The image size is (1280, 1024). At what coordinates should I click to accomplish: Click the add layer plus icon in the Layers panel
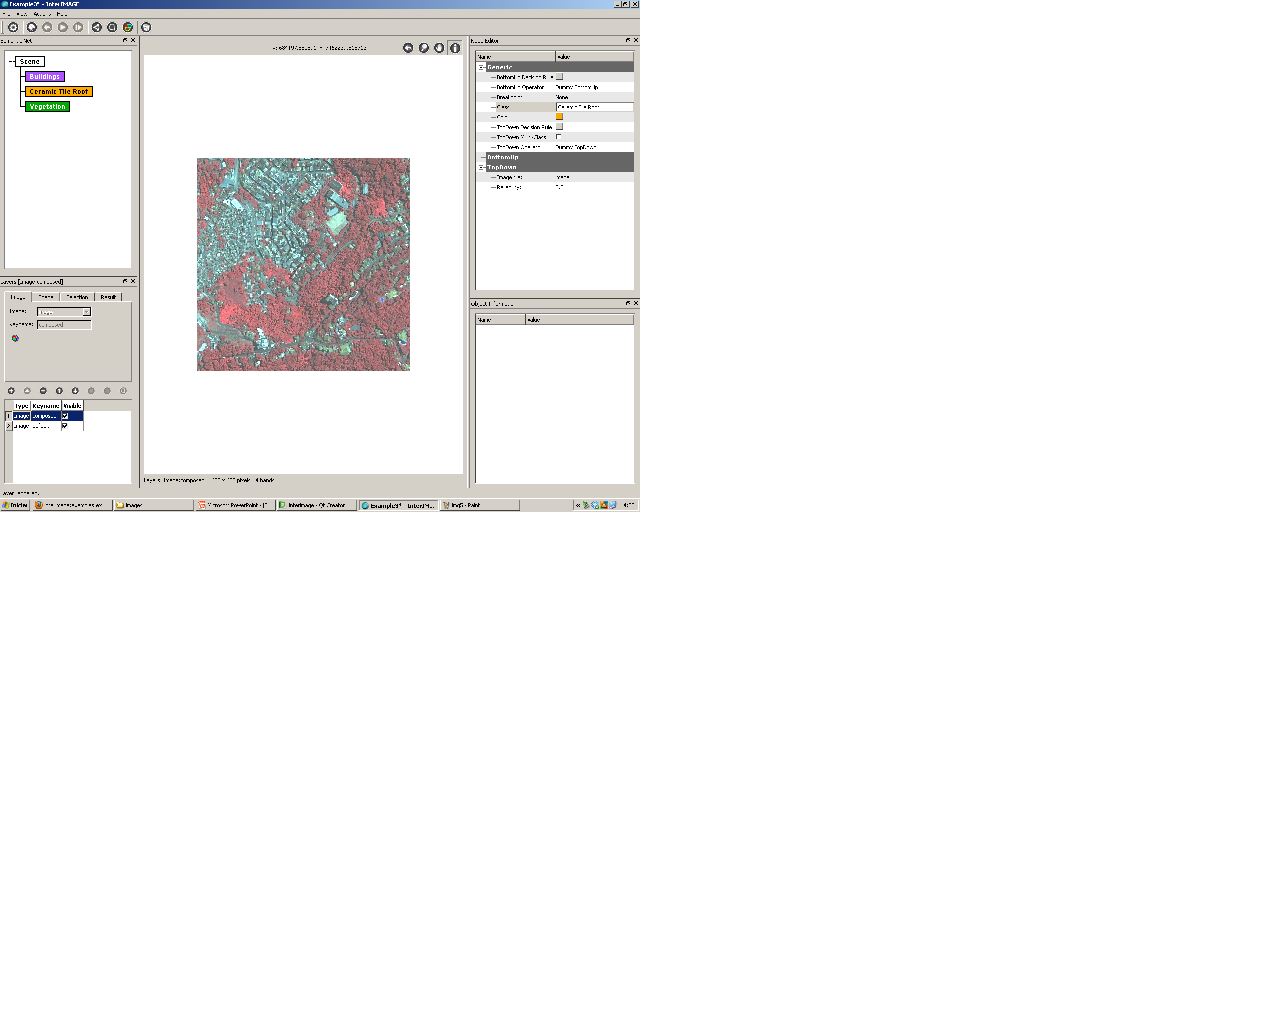click(x=12, y=391)
